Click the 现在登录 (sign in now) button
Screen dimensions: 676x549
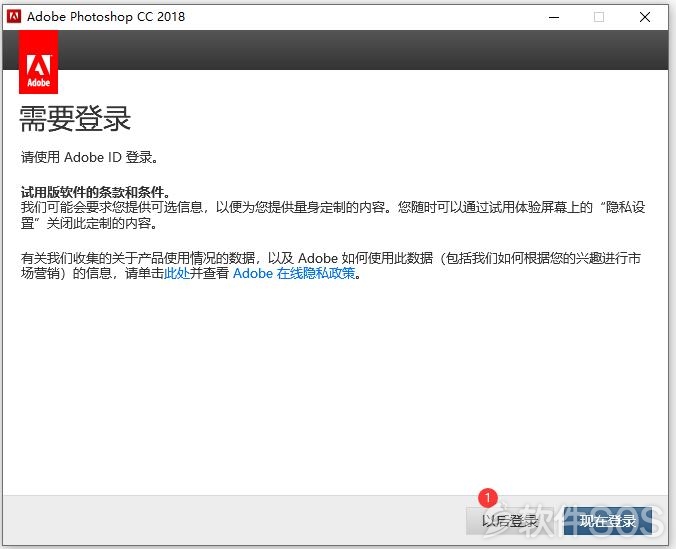(x=608, y=521)
